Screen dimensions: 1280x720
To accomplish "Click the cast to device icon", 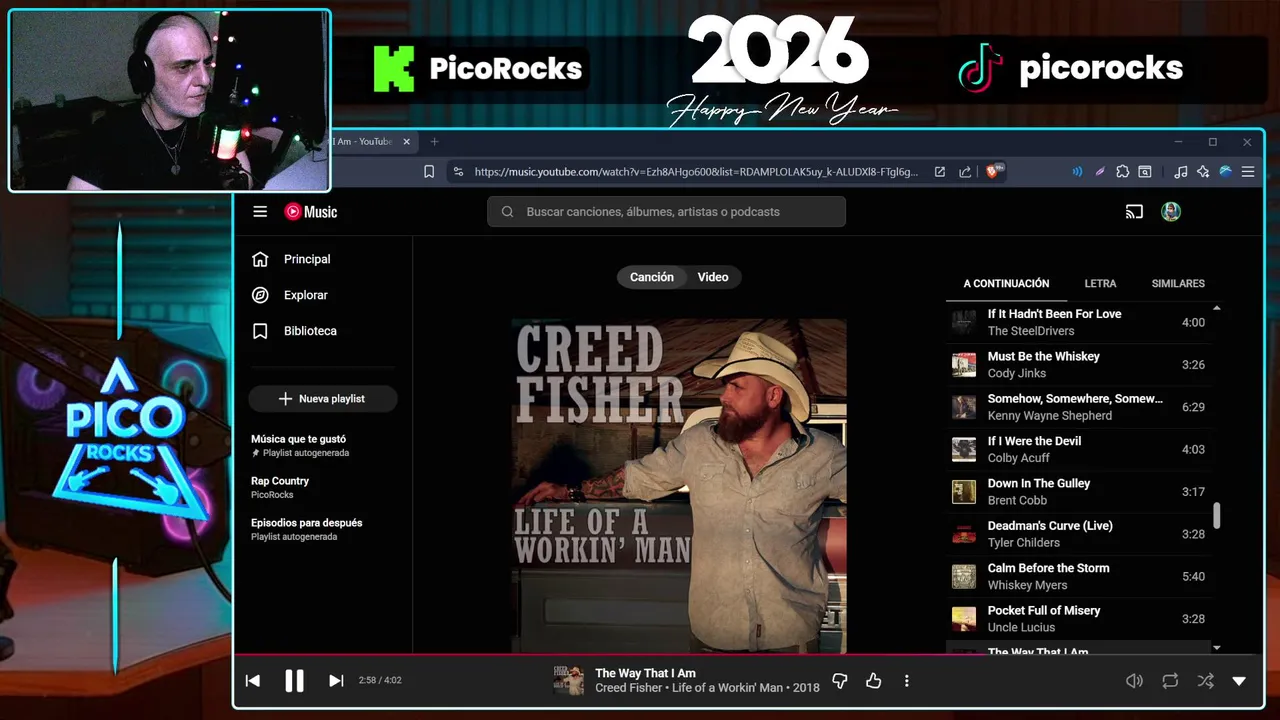I will coord(1134,212).
